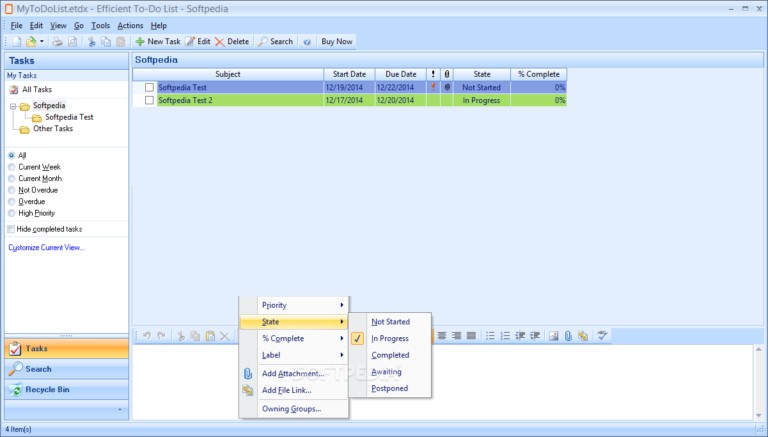Screen dimensions: 768x437
Task: Select the Overdue filter
Action: 12,201
